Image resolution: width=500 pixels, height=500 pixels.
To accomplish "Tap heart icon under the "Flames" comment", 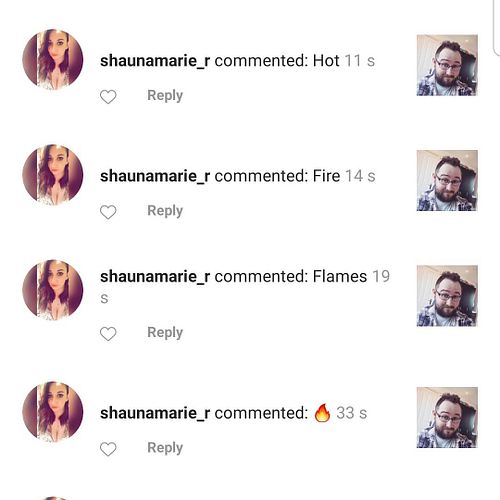I will coord(108,334).
